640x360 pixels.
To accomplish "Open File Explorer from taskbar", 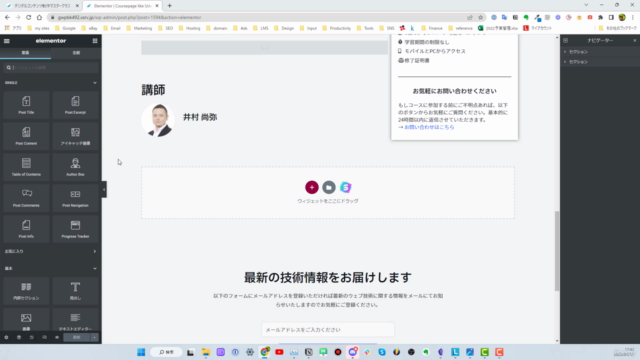I will point(206,352).
